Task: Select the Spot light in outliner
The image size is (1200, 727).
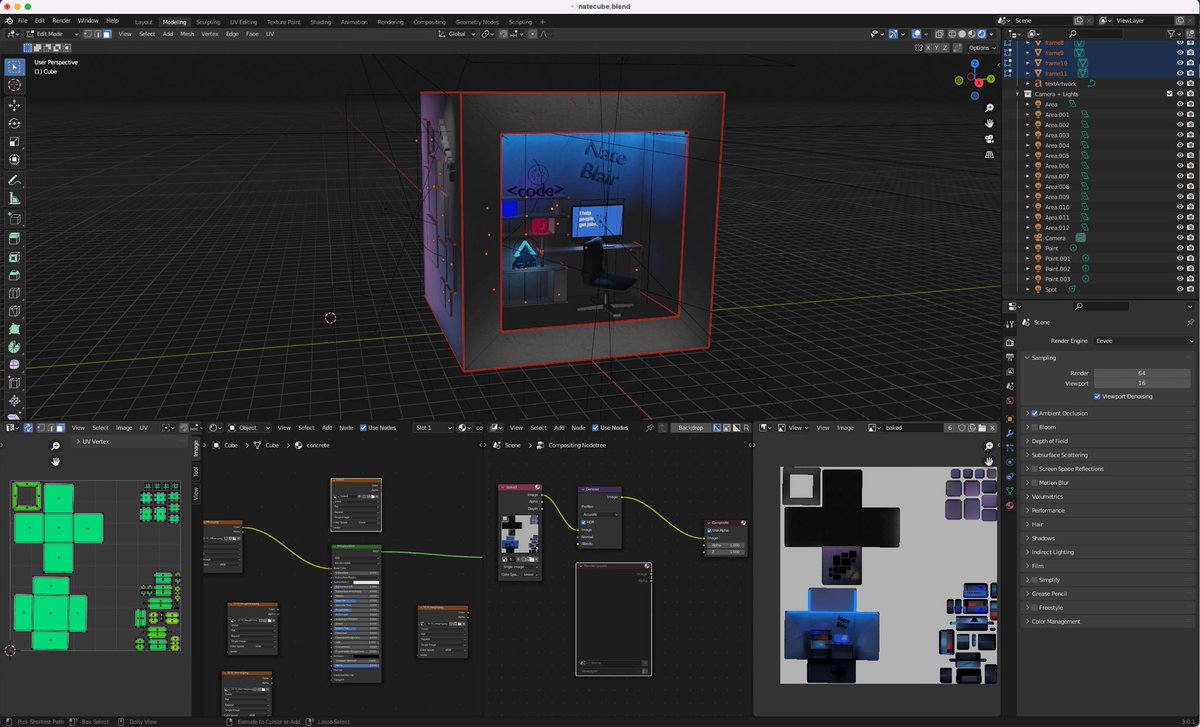Action: [1050, 289]
